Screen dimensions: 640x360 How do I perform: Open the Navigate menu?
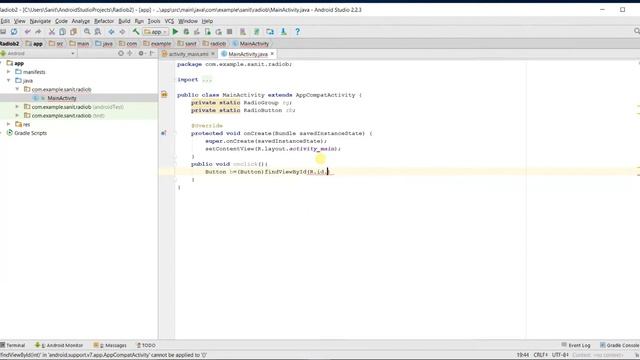tap(40, 21)
